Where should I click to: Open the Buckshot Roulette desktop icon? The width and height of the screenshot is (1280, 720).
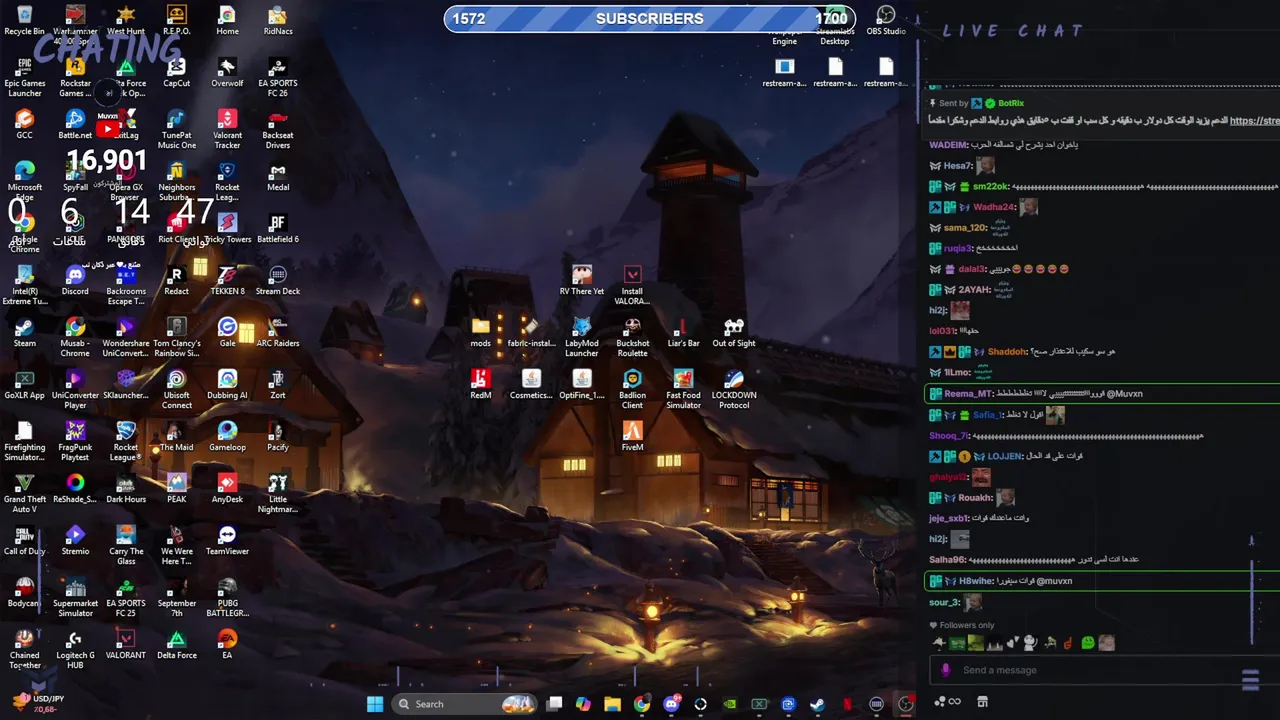632,337
